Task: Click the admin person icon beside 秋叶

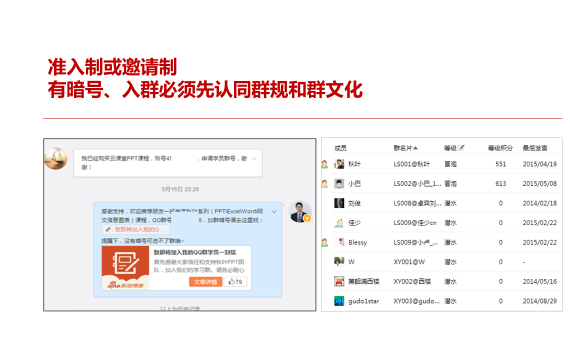Action: click(325, 164)
